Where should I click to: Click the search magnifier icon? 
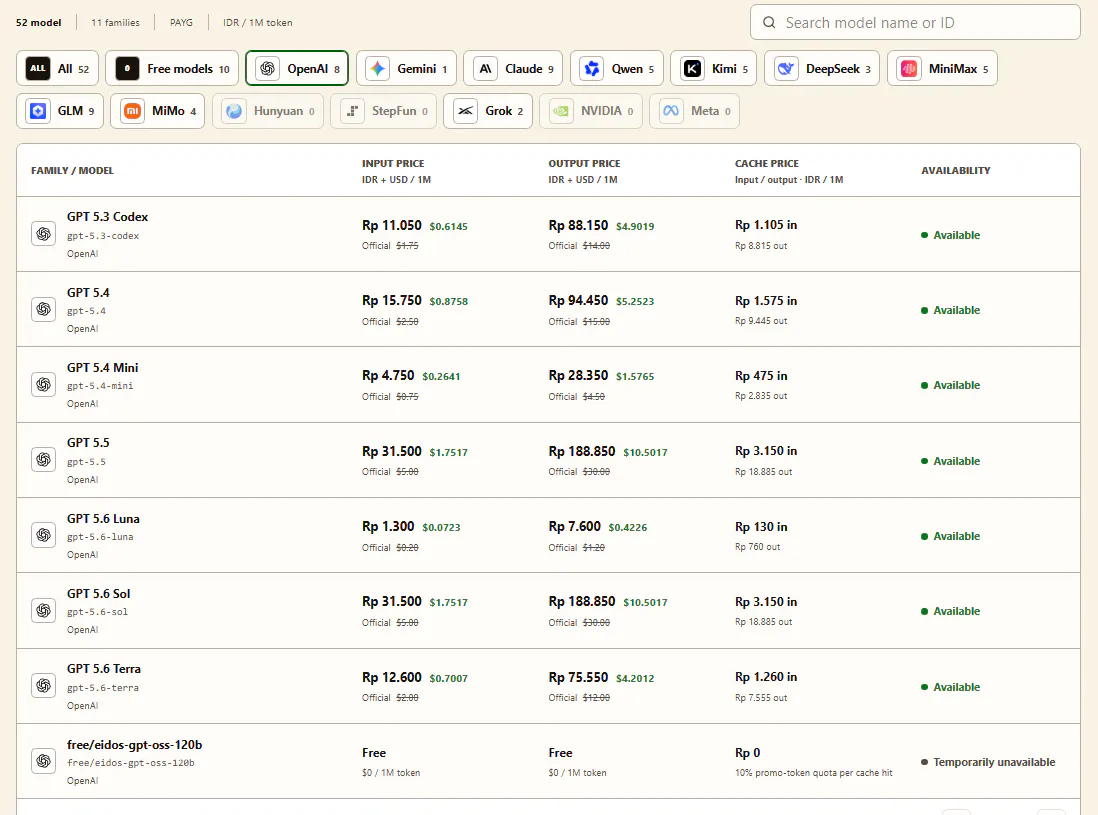click(769, 22)
